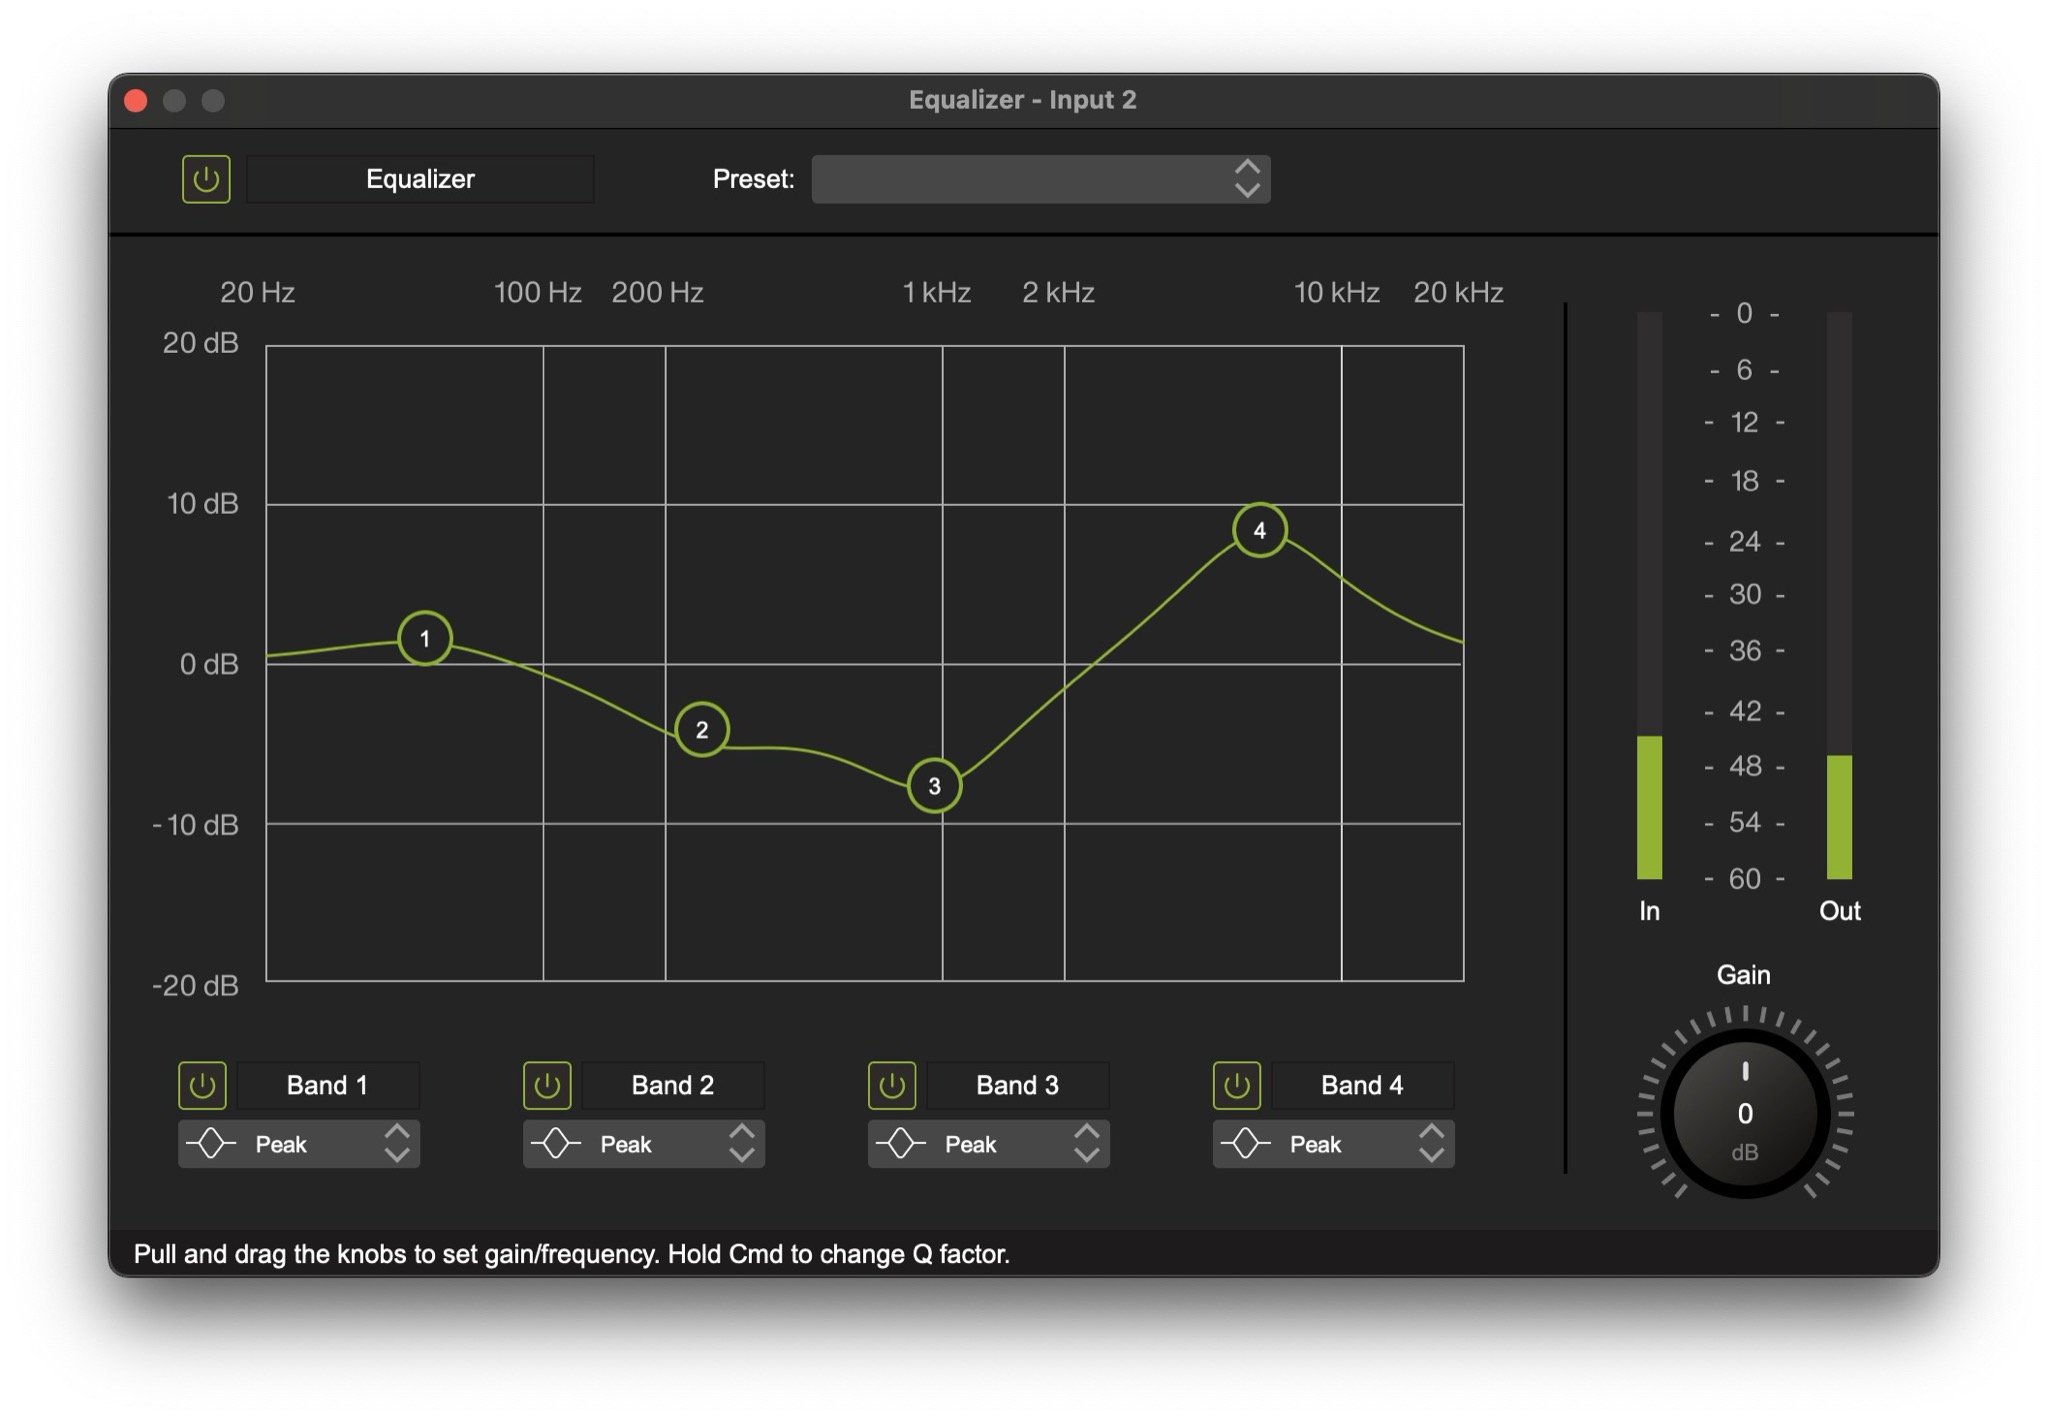Click the Band 3 label
The height and width of the screenshot is (1420, 2048).
tap(1017, 1085)
